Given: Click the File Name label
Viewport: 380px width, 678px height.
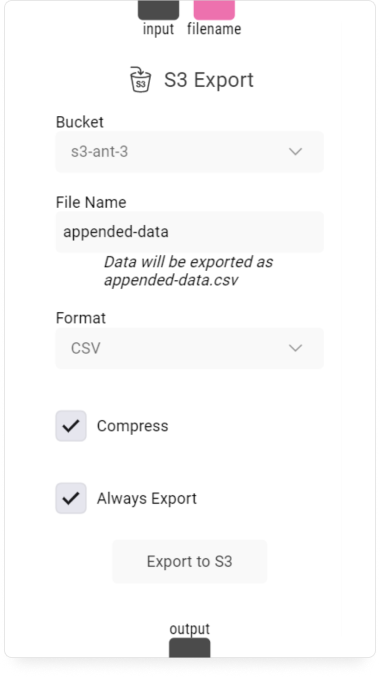Looking at the screenshot, I should point(91,202).
